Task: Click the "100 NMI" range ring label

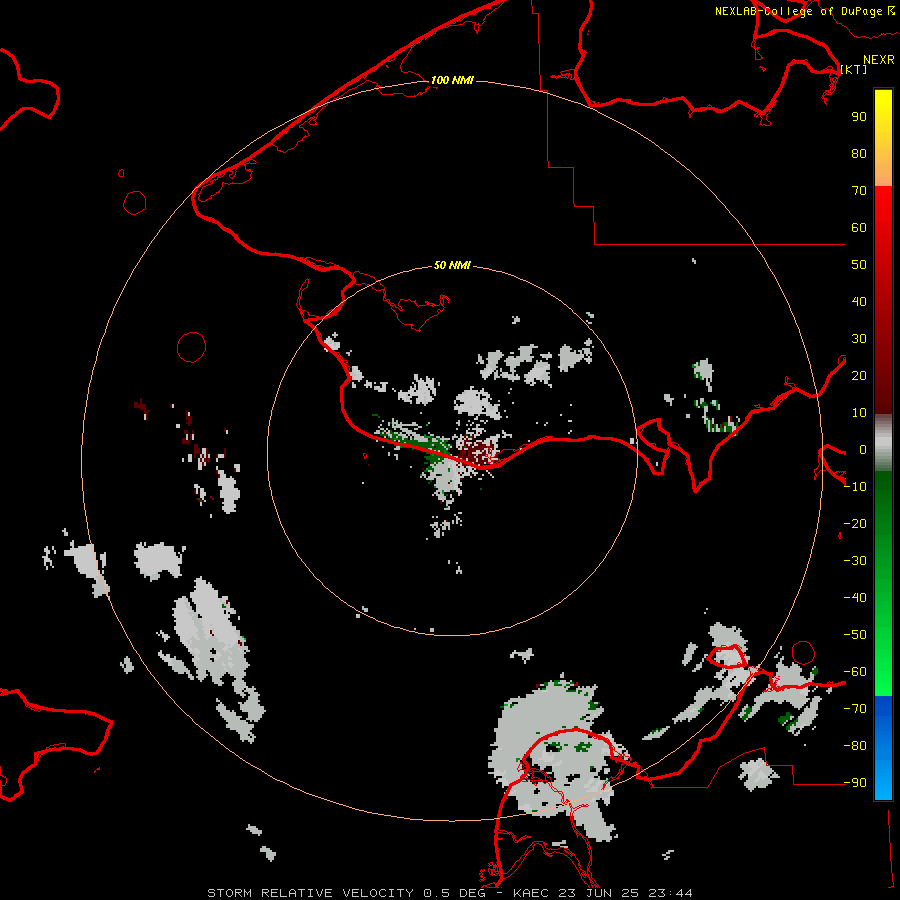Action: tap(452, 80)
